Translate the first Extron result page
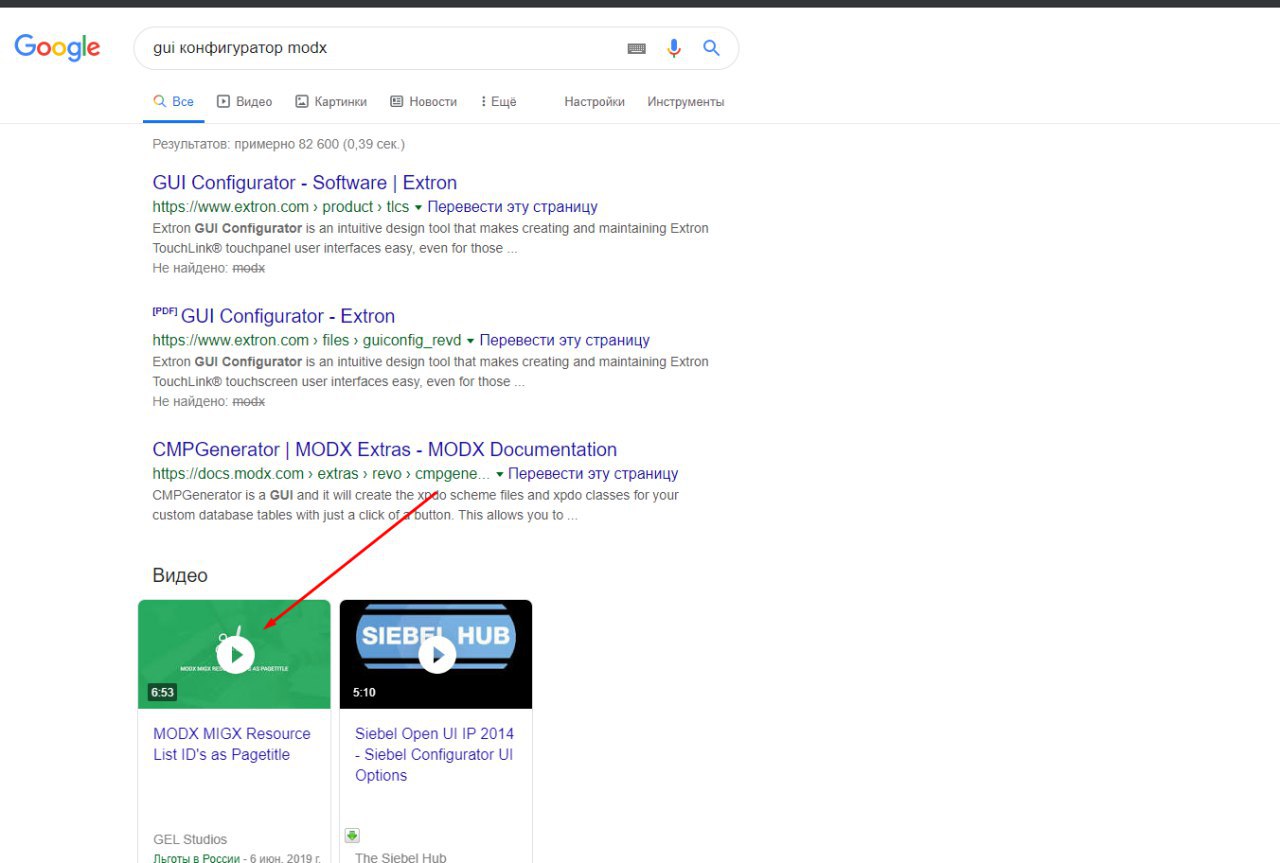Image resolution: width=1280 pixels, height=863 pixels. coord(513,207)
